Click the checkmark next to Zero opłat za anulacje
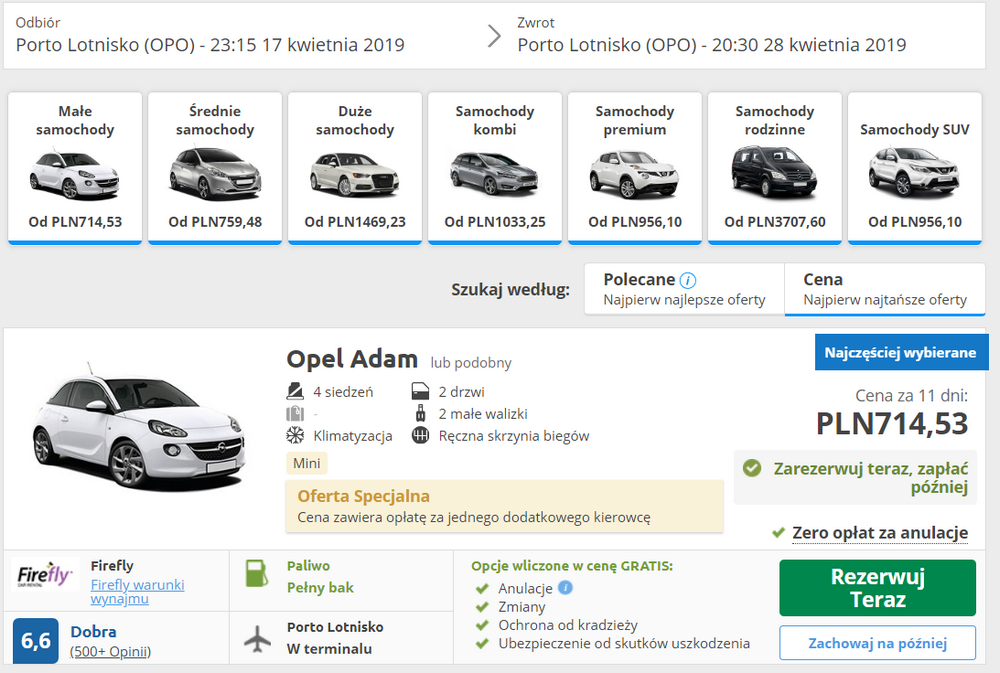 tap(778, 532)
